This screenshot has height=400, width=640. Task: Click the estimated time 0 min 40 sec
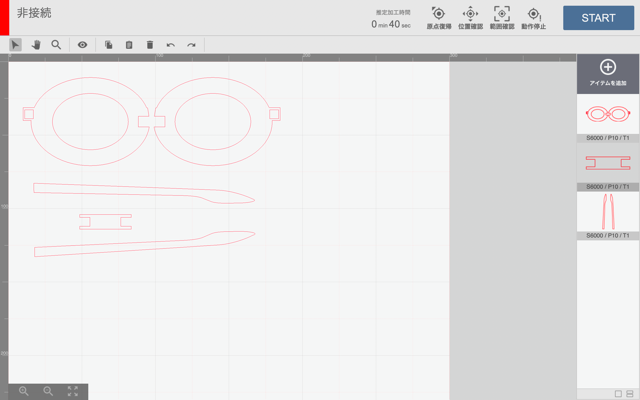(391, 24)
